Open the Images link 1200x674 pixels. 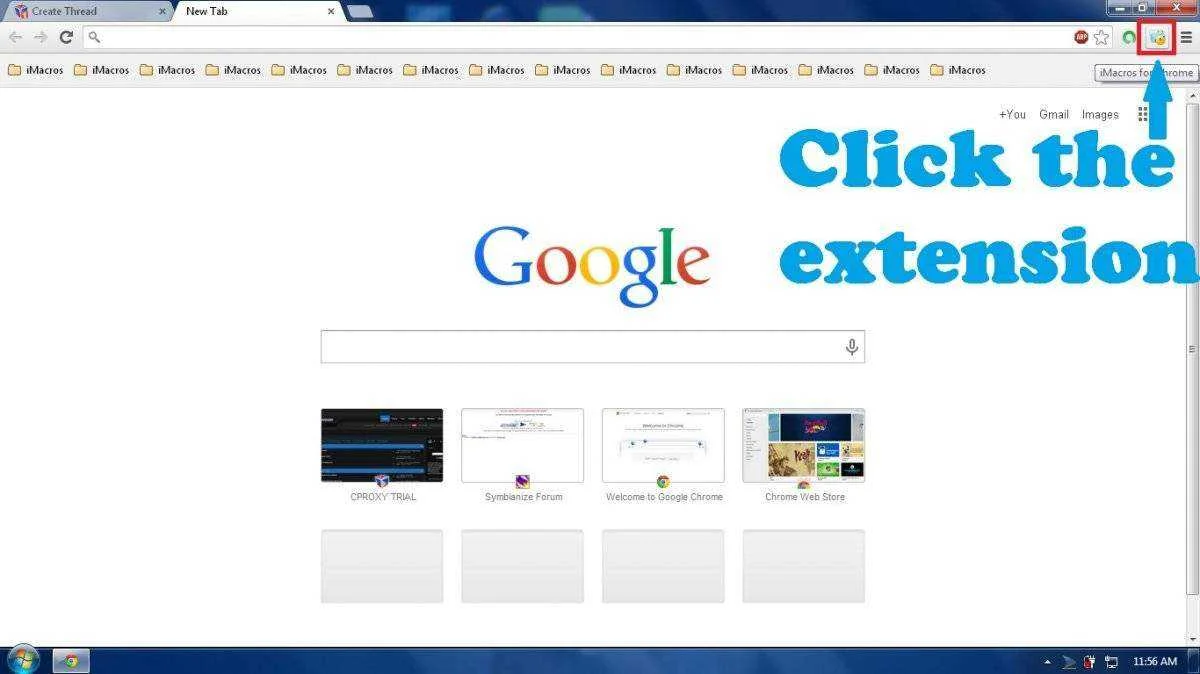click(x=1100, y=114)
